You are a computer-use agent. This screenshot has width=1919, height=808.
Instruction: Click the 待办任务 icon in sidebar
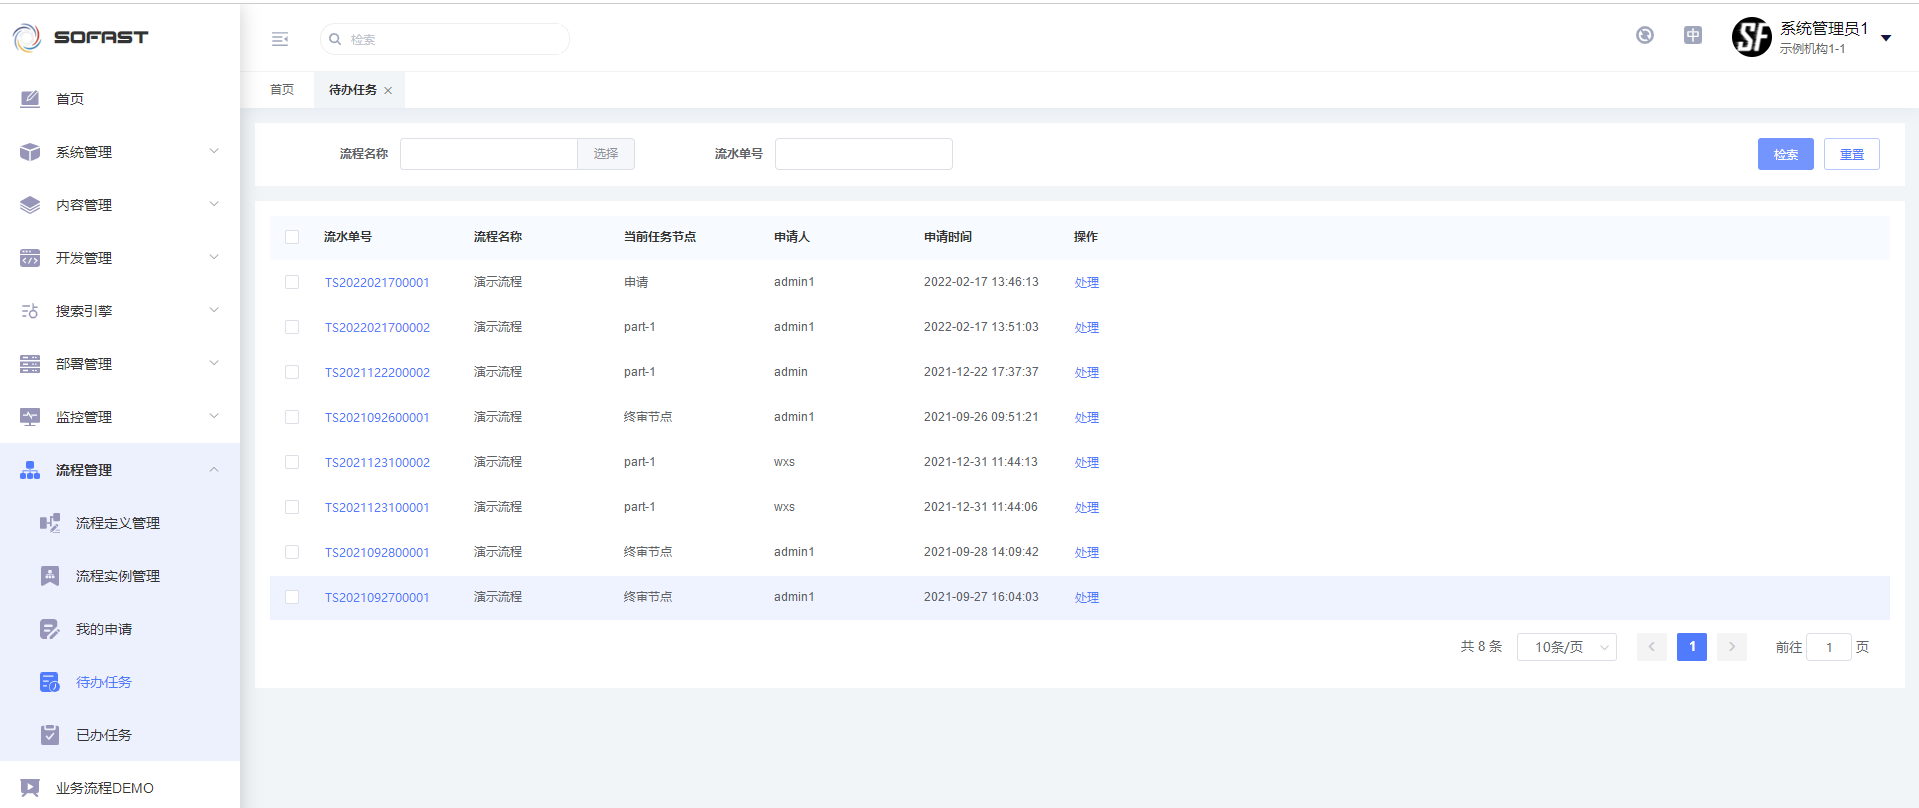pyautogui.click(x=49, y=682)
